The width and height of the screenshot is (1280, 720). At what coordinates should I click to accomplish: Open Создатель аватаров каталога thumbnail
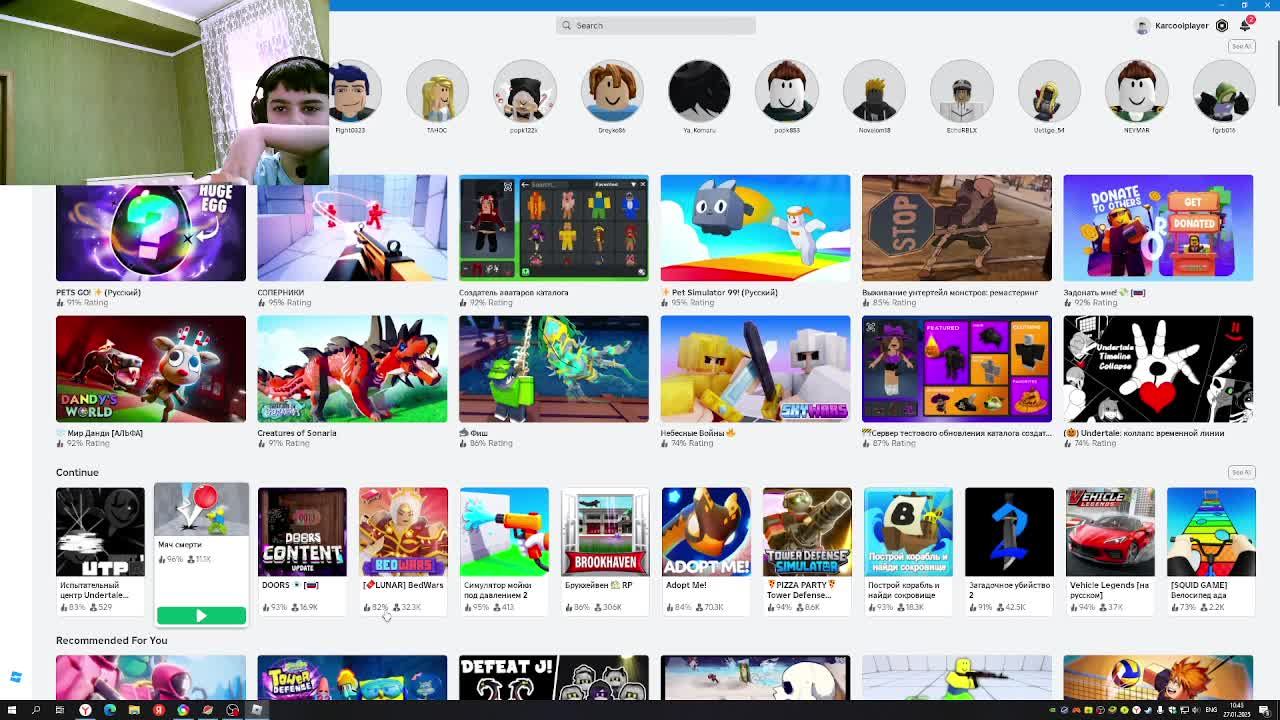click(554, 228)
